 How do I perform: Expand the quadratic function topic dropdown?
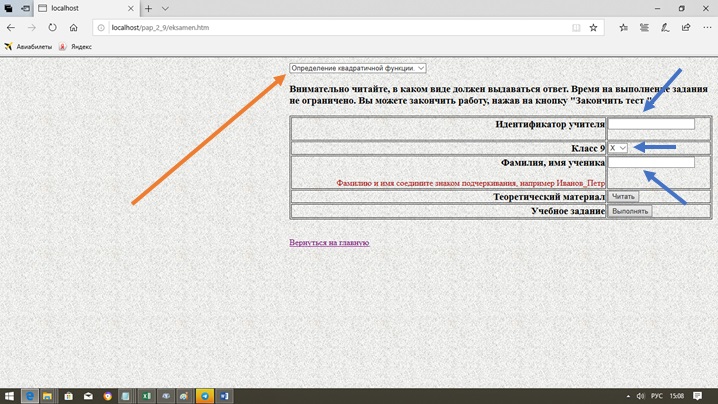coord(357,68)
